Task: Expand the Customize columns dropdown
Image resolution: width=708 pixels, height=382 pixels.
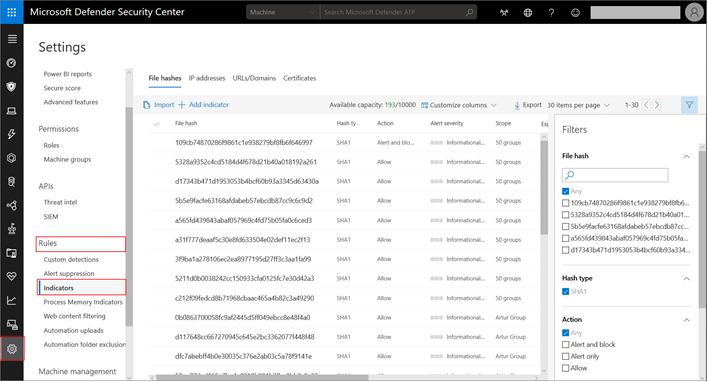Action: coord(459,105)
